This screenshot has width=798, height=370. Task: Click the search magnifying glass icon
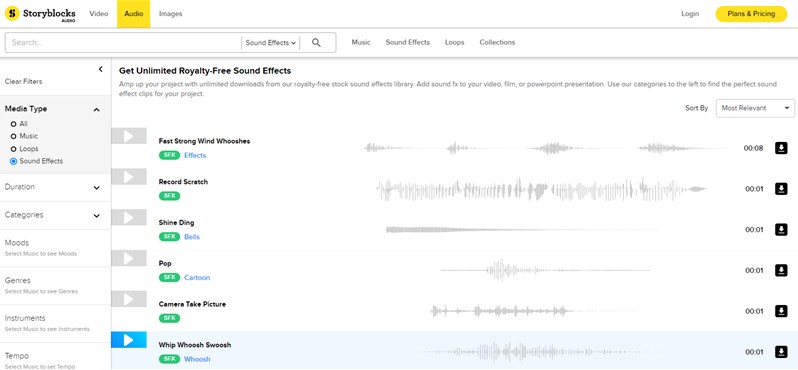[x=316, y=43]
